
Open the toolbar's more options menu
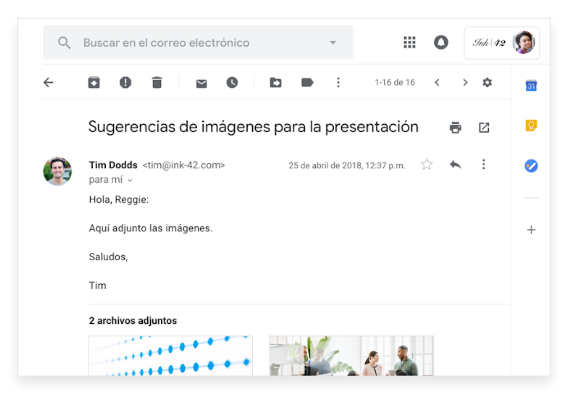(338, 83)
